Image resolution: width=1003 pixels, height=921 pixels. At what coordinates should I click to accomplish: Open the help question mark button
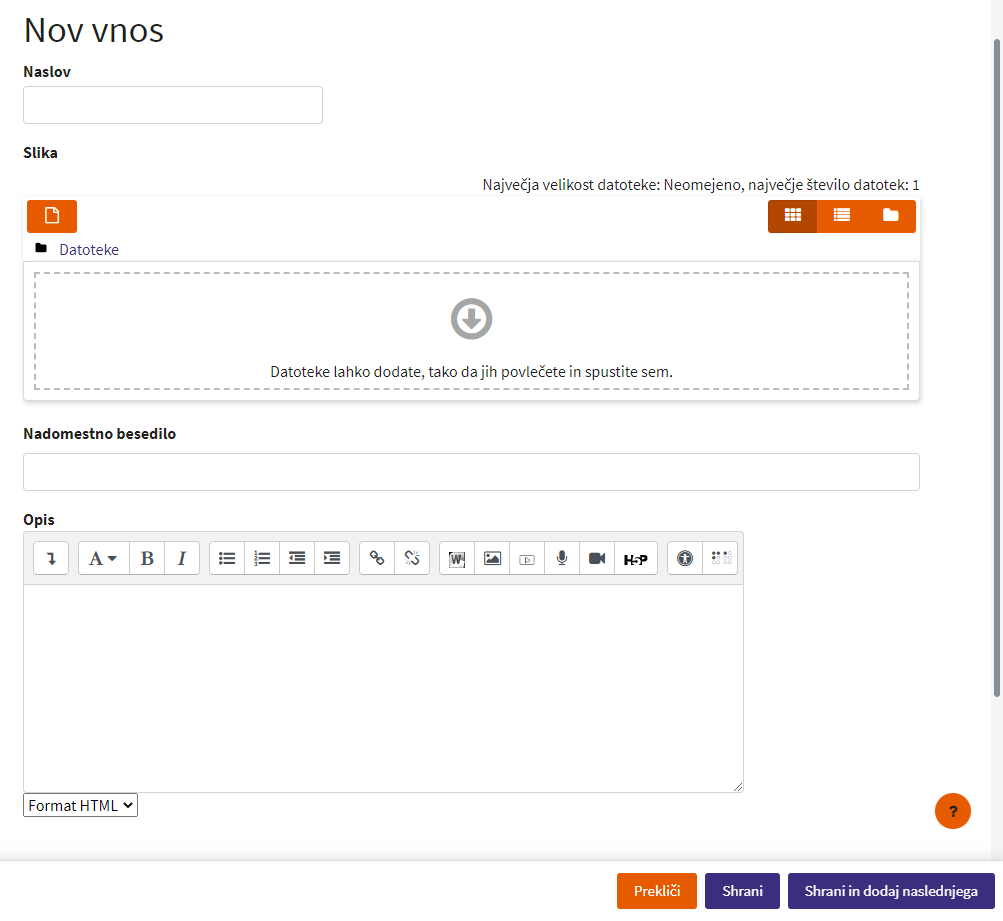point(952,811)
